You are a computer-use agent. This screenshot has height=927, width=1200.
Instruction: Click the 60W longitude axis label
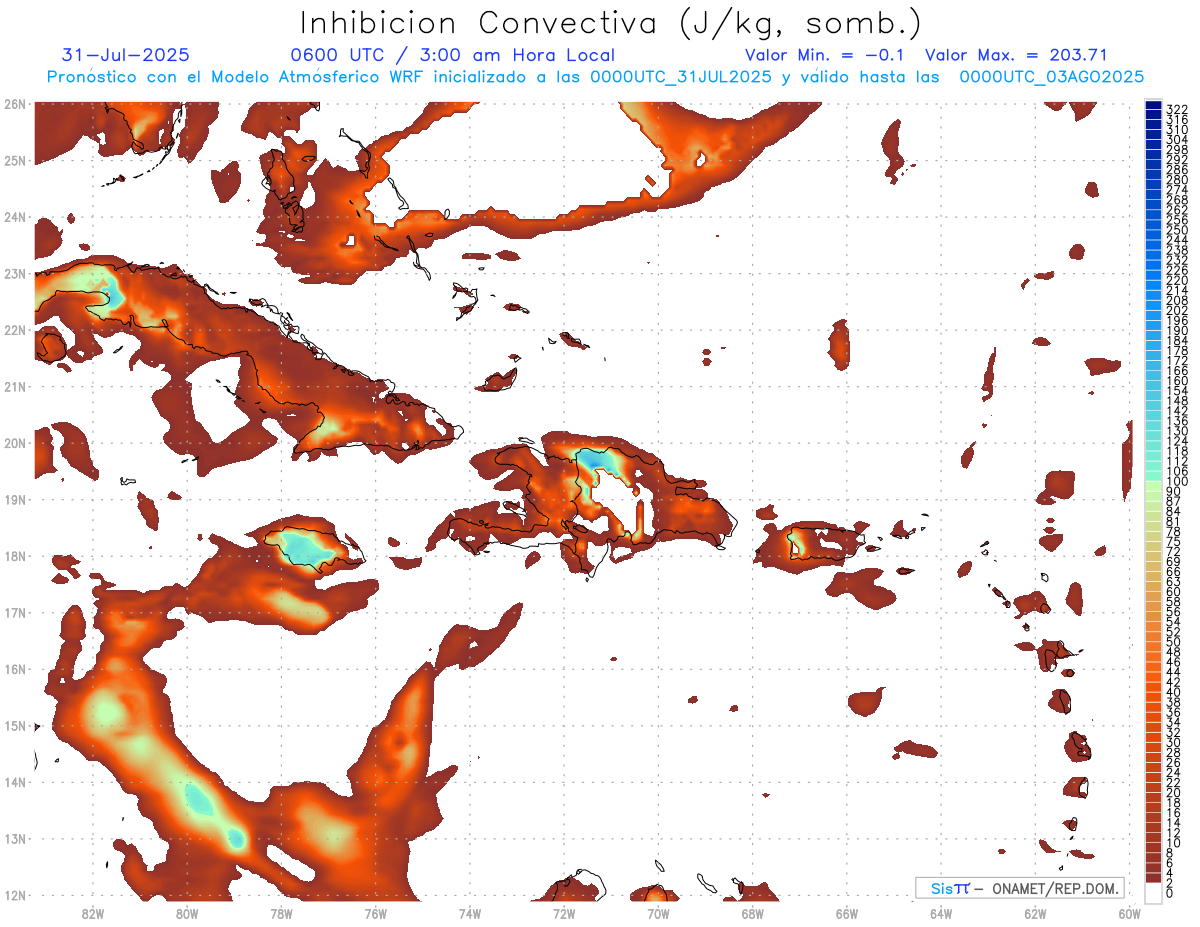(1130, 913)
